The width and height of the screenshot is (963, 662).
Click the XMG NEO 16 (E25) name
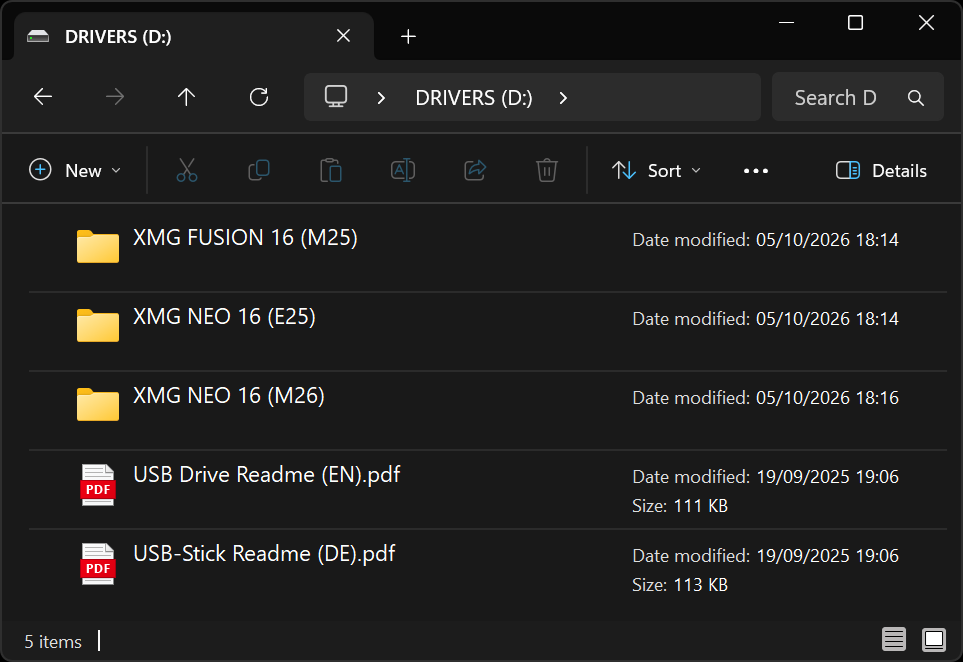[x=224, y=317]
